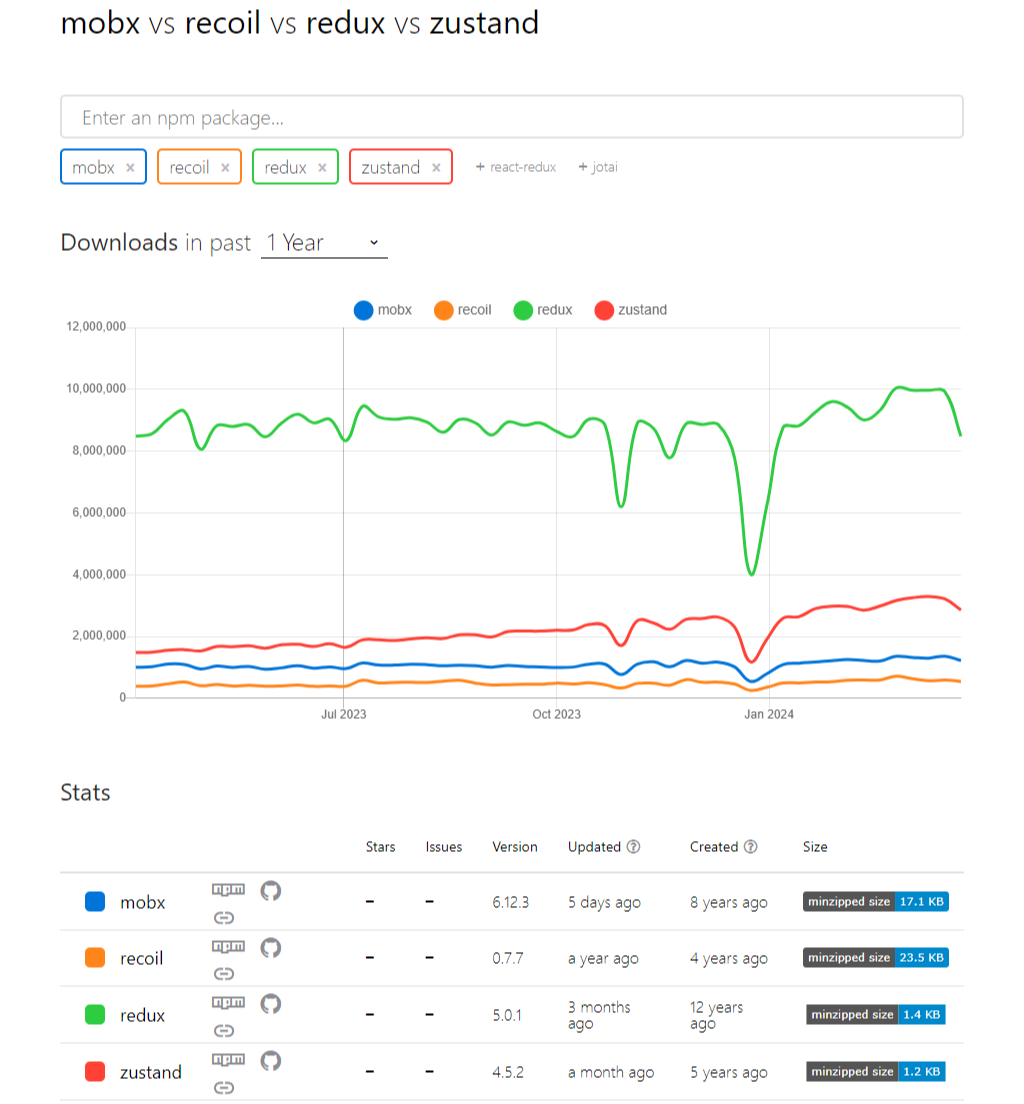
Task: Click the Size column header
Action: coord(815,847)
